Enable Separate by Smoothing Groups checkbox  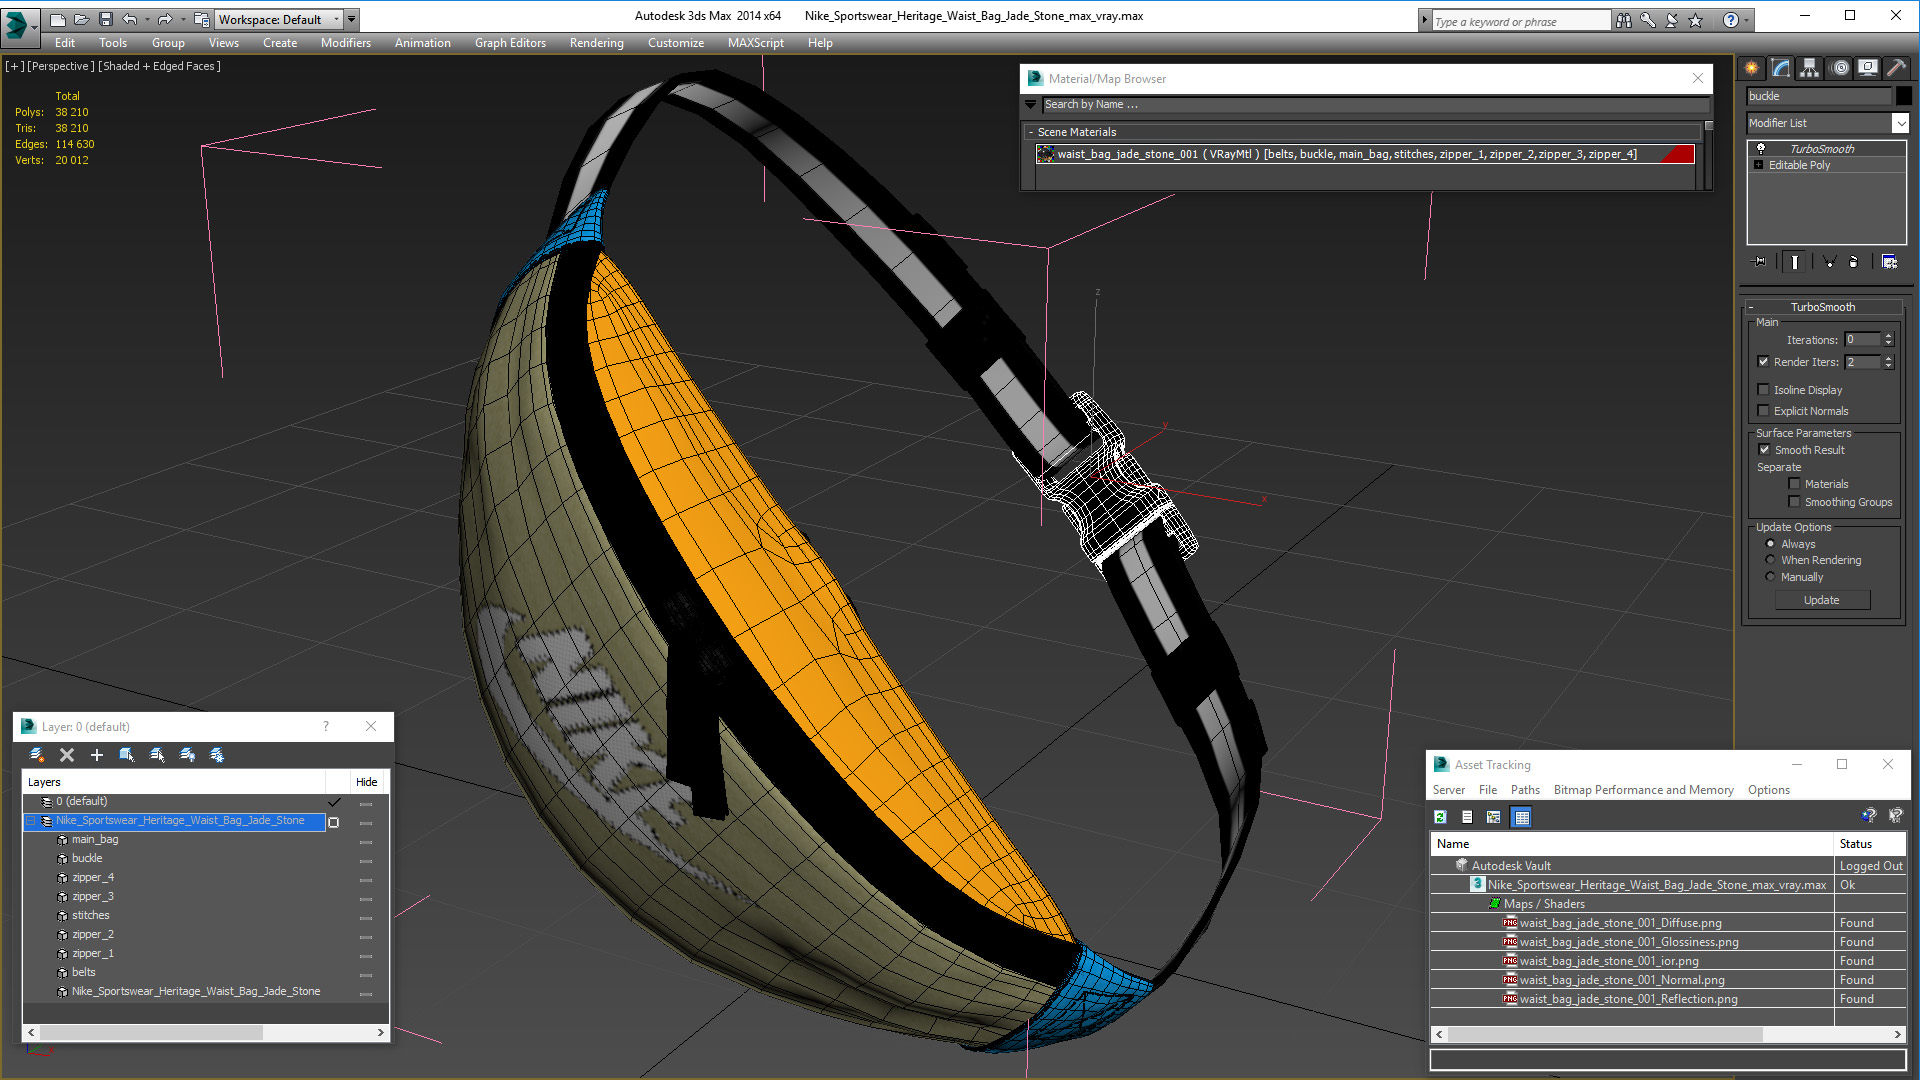(x=1794, y=502)
